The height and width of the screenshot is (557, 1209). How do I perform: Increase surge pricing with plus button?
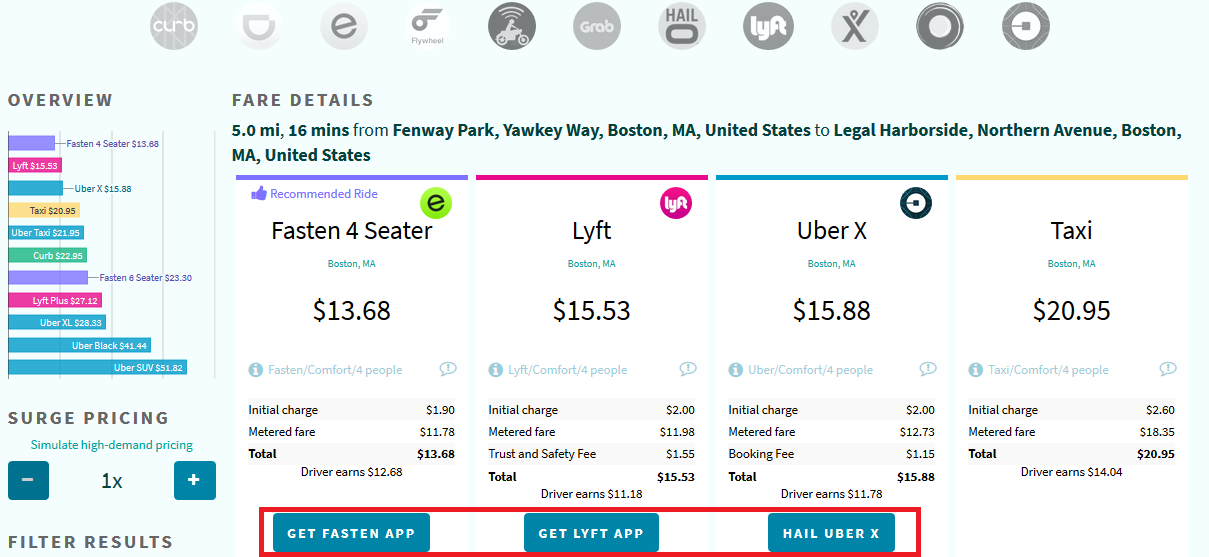click(194, 480)
